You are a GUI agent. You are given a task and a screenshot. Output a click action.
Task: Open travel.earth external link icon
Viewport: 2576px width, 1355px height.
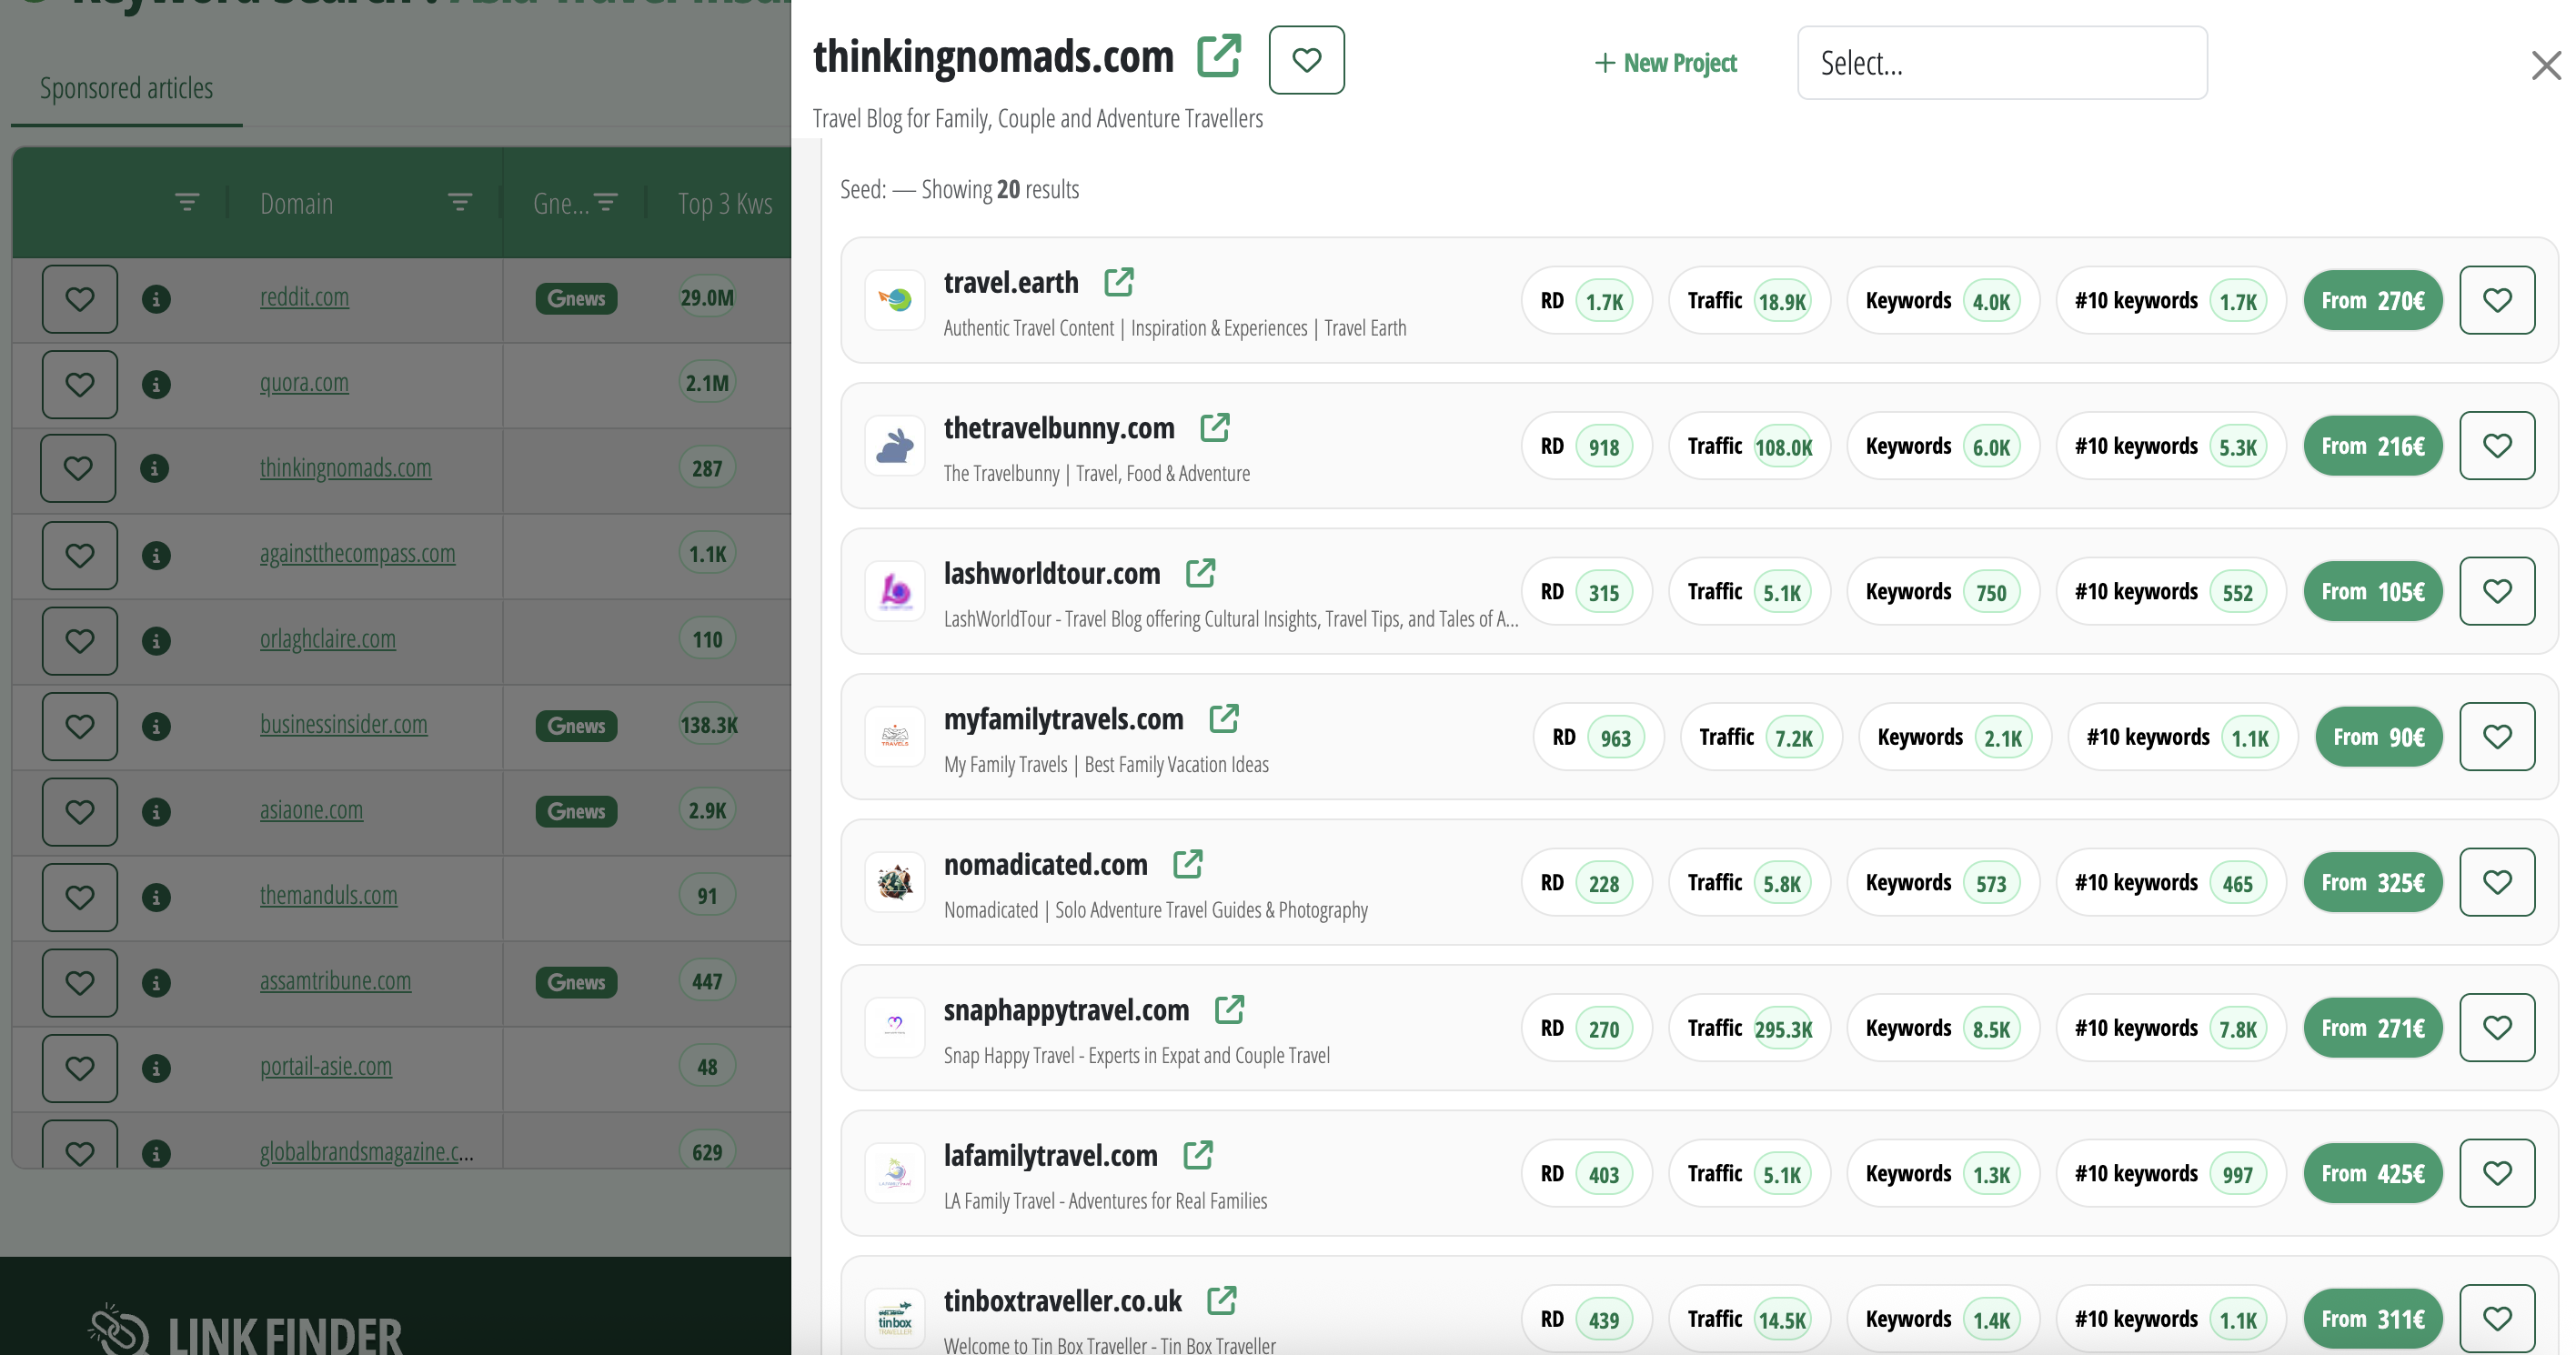pos(1118,282)
